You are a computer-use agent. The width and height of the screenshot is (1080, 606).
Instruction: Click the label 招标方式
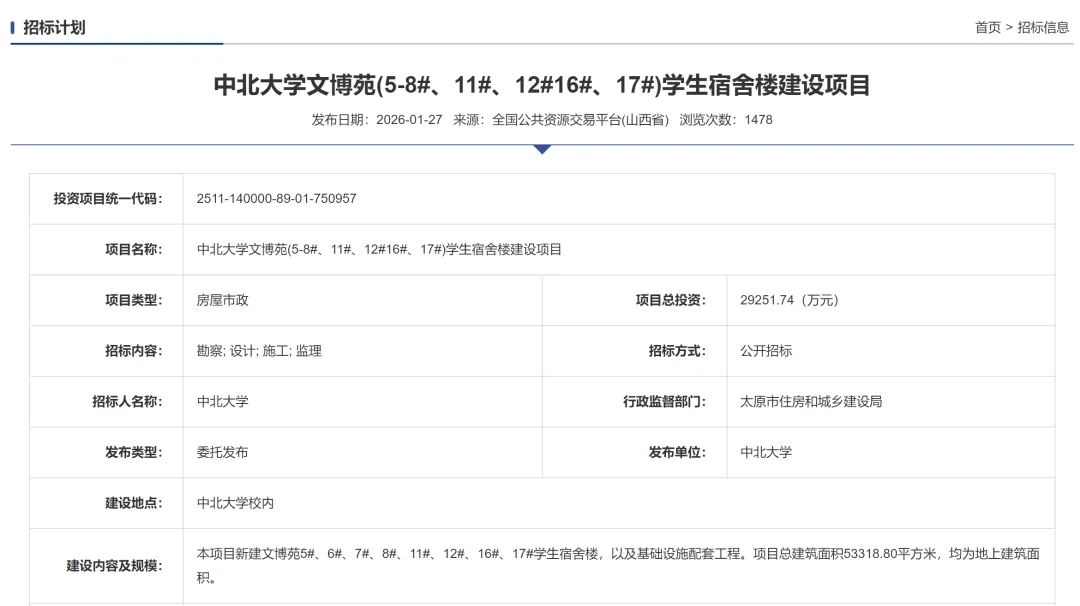[x=677, y=351]
